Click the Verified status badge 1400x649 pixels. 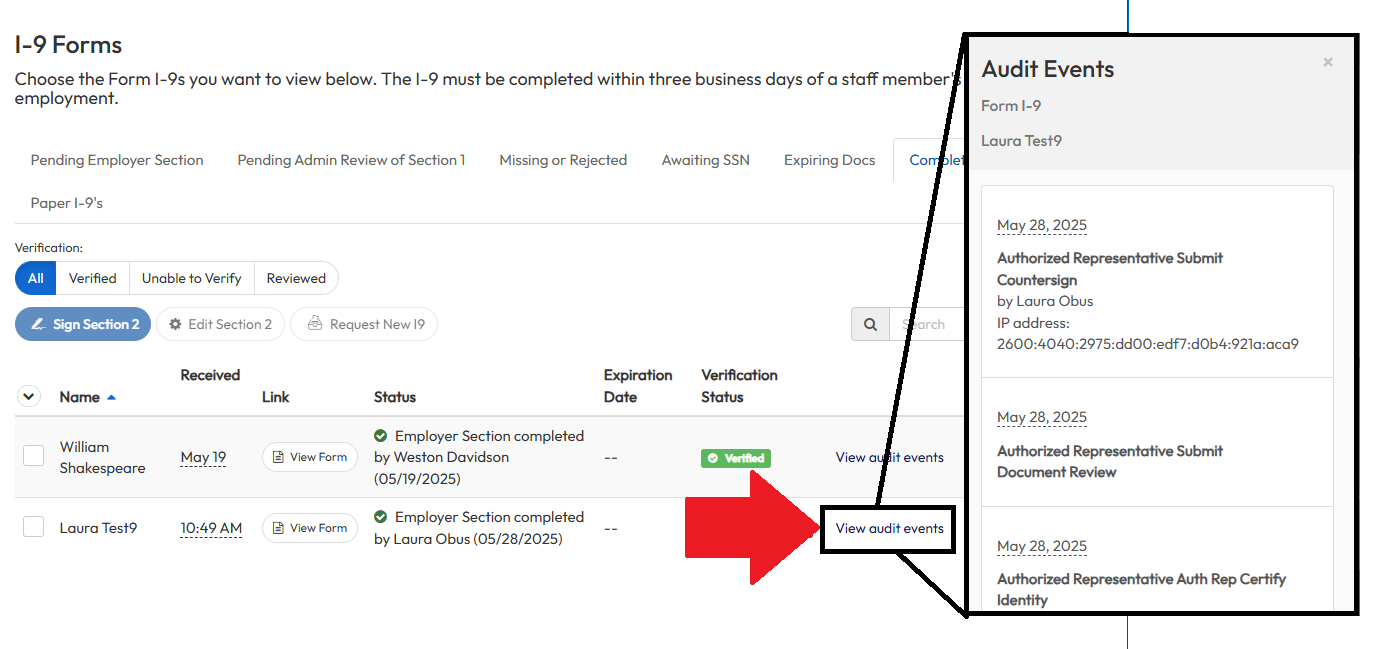(x=735, y=458)
